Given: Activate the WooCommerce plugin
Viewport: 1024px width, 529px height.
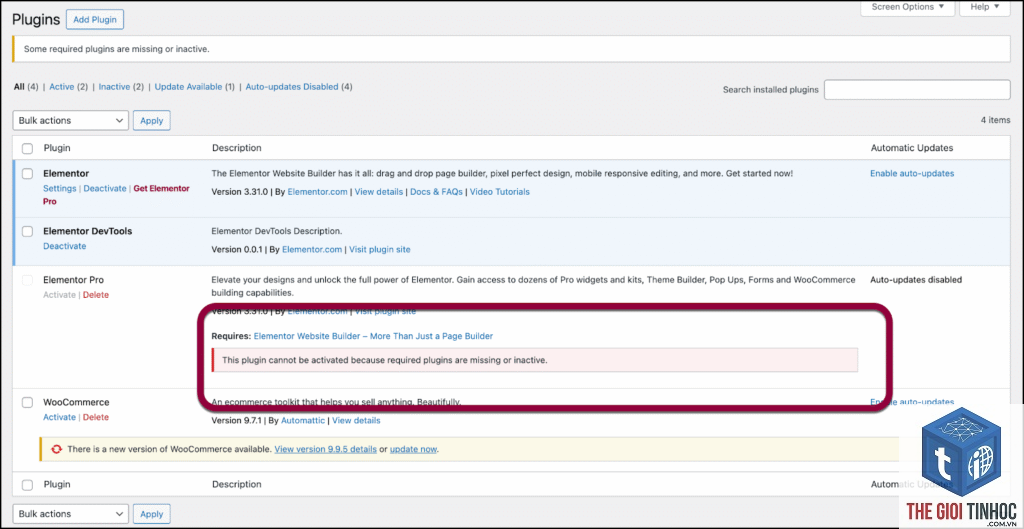Looking at the screenshot, I should pos(59,417).
